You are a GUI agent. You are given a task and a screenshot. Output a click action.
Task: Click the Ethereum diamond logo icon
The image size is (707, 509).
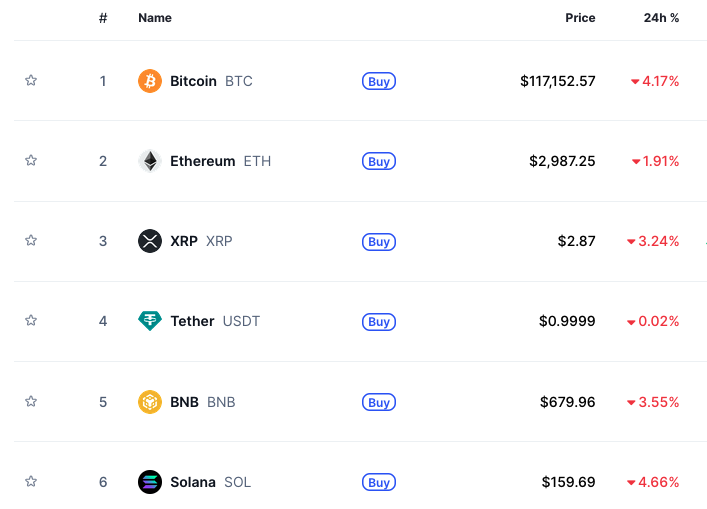pos(150,161)
